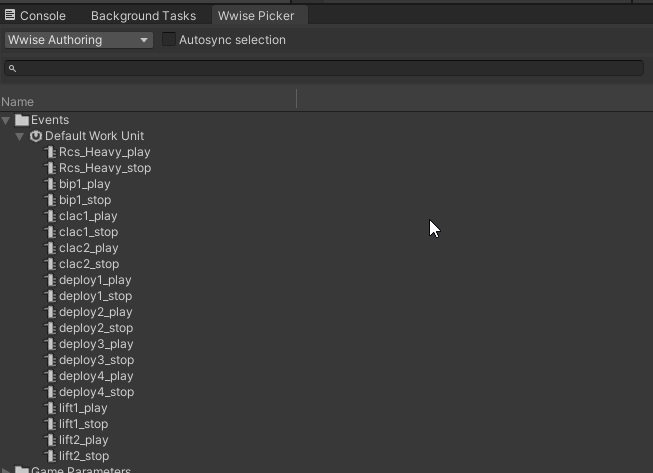The height and width of the screenshot is (473, 653).
Task: Focus the Wwise Picker search field
Action: pyautogui.click(x=324, y=68)
